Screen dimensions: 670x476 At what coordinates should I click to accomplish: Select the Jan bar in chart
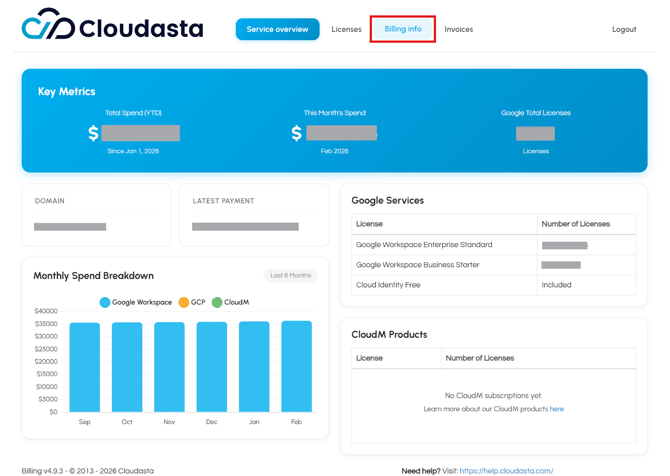coord(254,367)
